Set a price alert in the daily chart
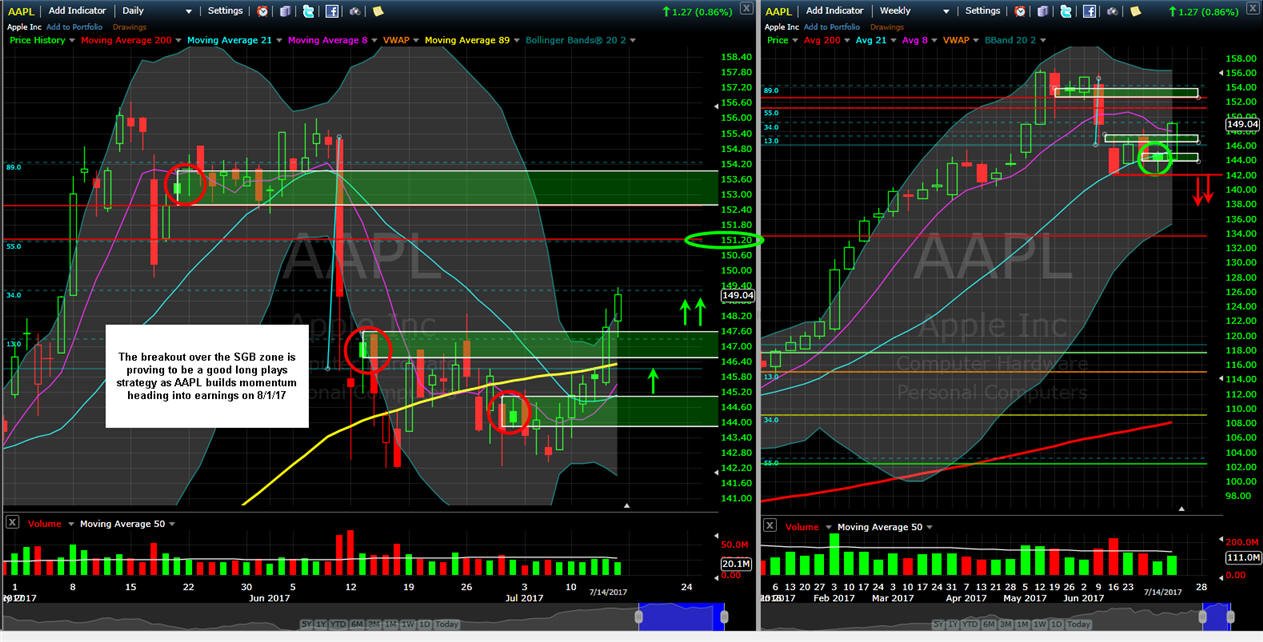Screen dimensions: 1263x642 tap(262, 11)
